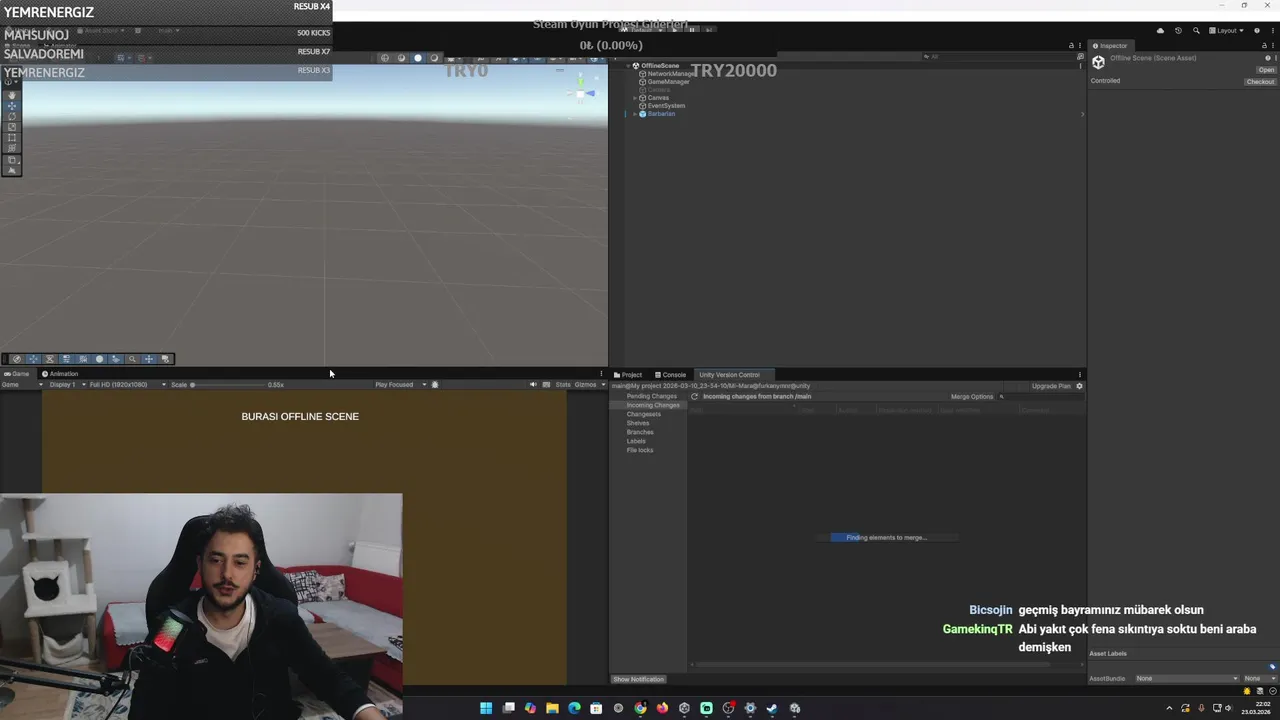The width and height of the screenshot is (1280, 720).
Task: Open Steam from the Windows taskbar
Action: (772, 708)
